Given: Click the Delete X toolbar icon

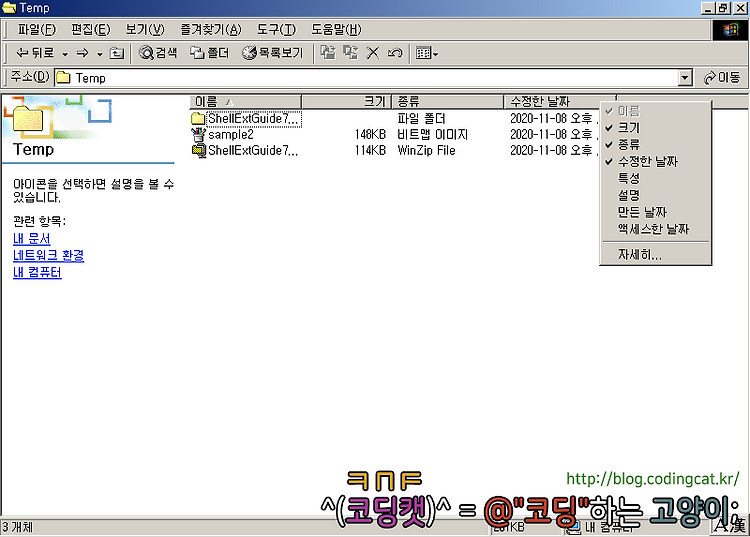Looking at the screenshot, I should pyautogui.click(x=372, y=53).
